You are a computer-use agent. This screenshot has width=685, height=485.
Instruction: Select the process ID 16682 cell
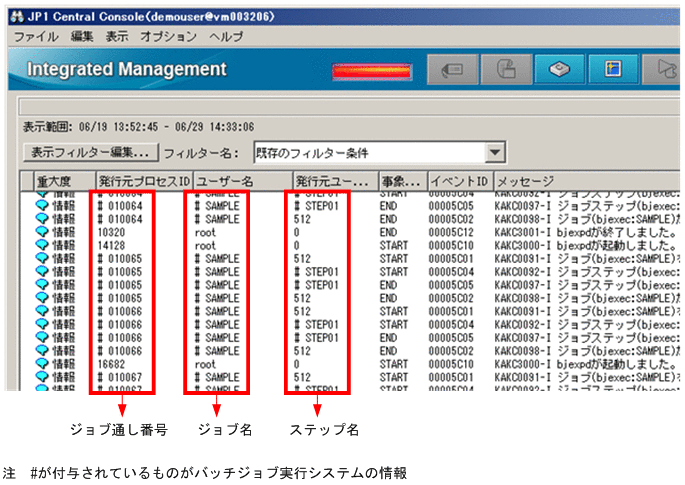coord(111,364)
